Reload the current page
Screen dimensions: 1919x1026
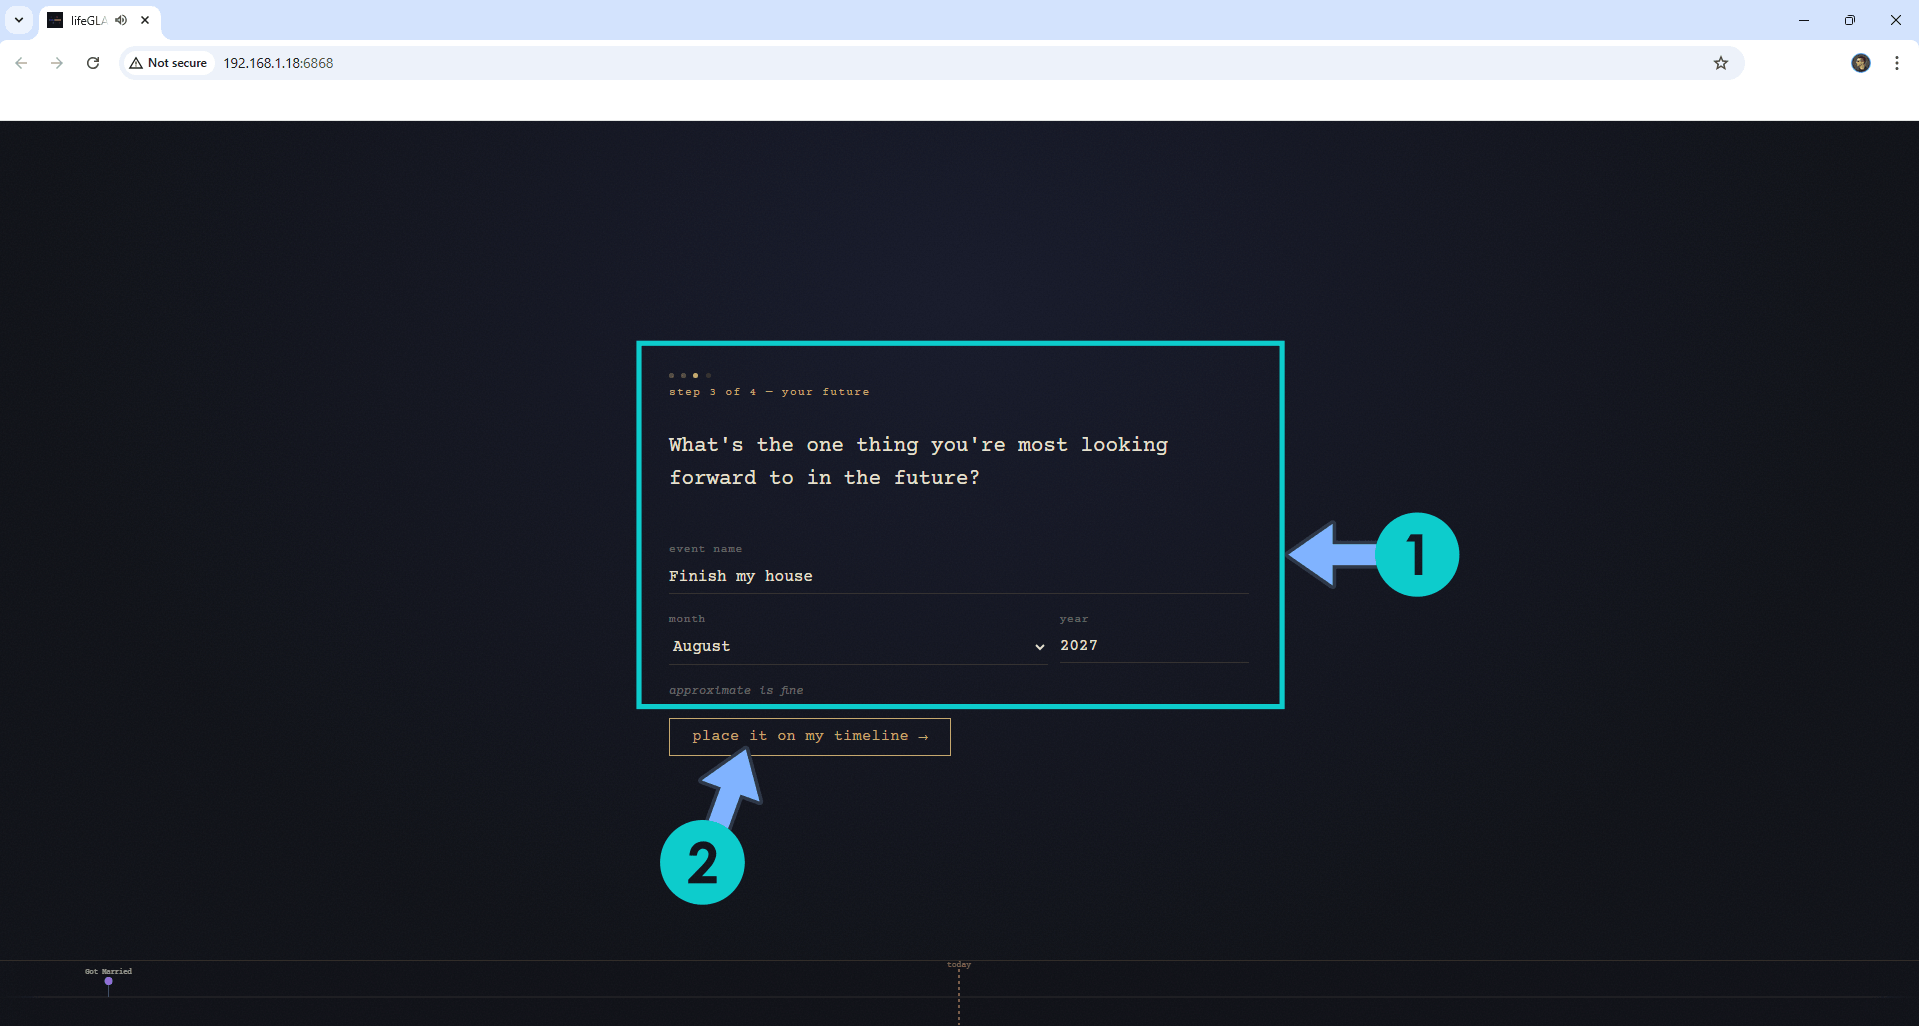[93, 63]
